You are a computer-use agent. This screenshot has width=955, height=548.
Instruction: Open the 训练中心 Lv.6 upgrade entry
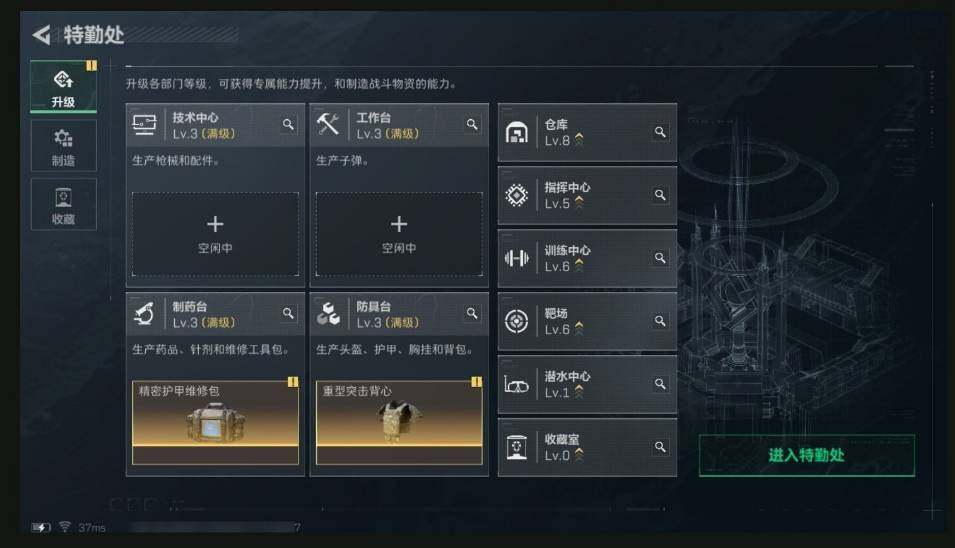[587, 259]
